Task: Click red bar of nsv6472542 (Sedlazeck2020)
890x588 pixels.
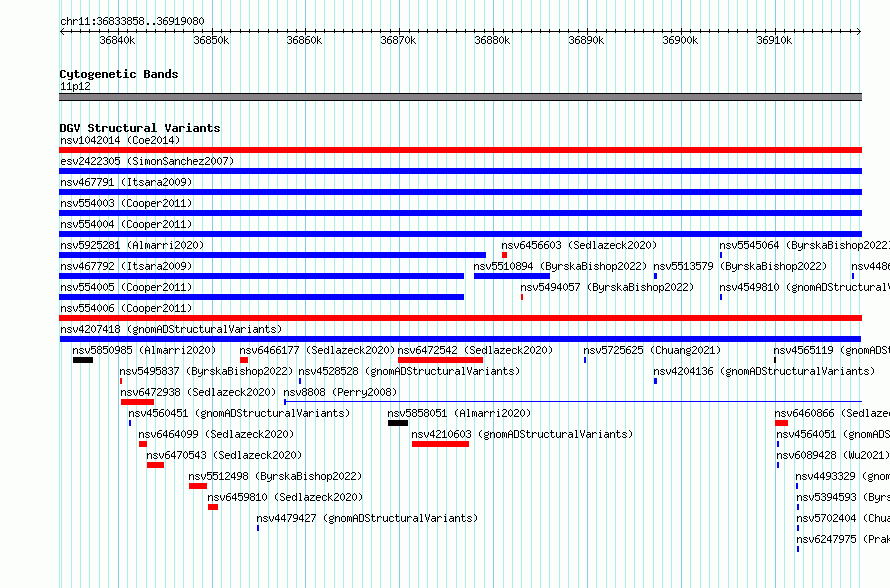Action: [440, 360]
